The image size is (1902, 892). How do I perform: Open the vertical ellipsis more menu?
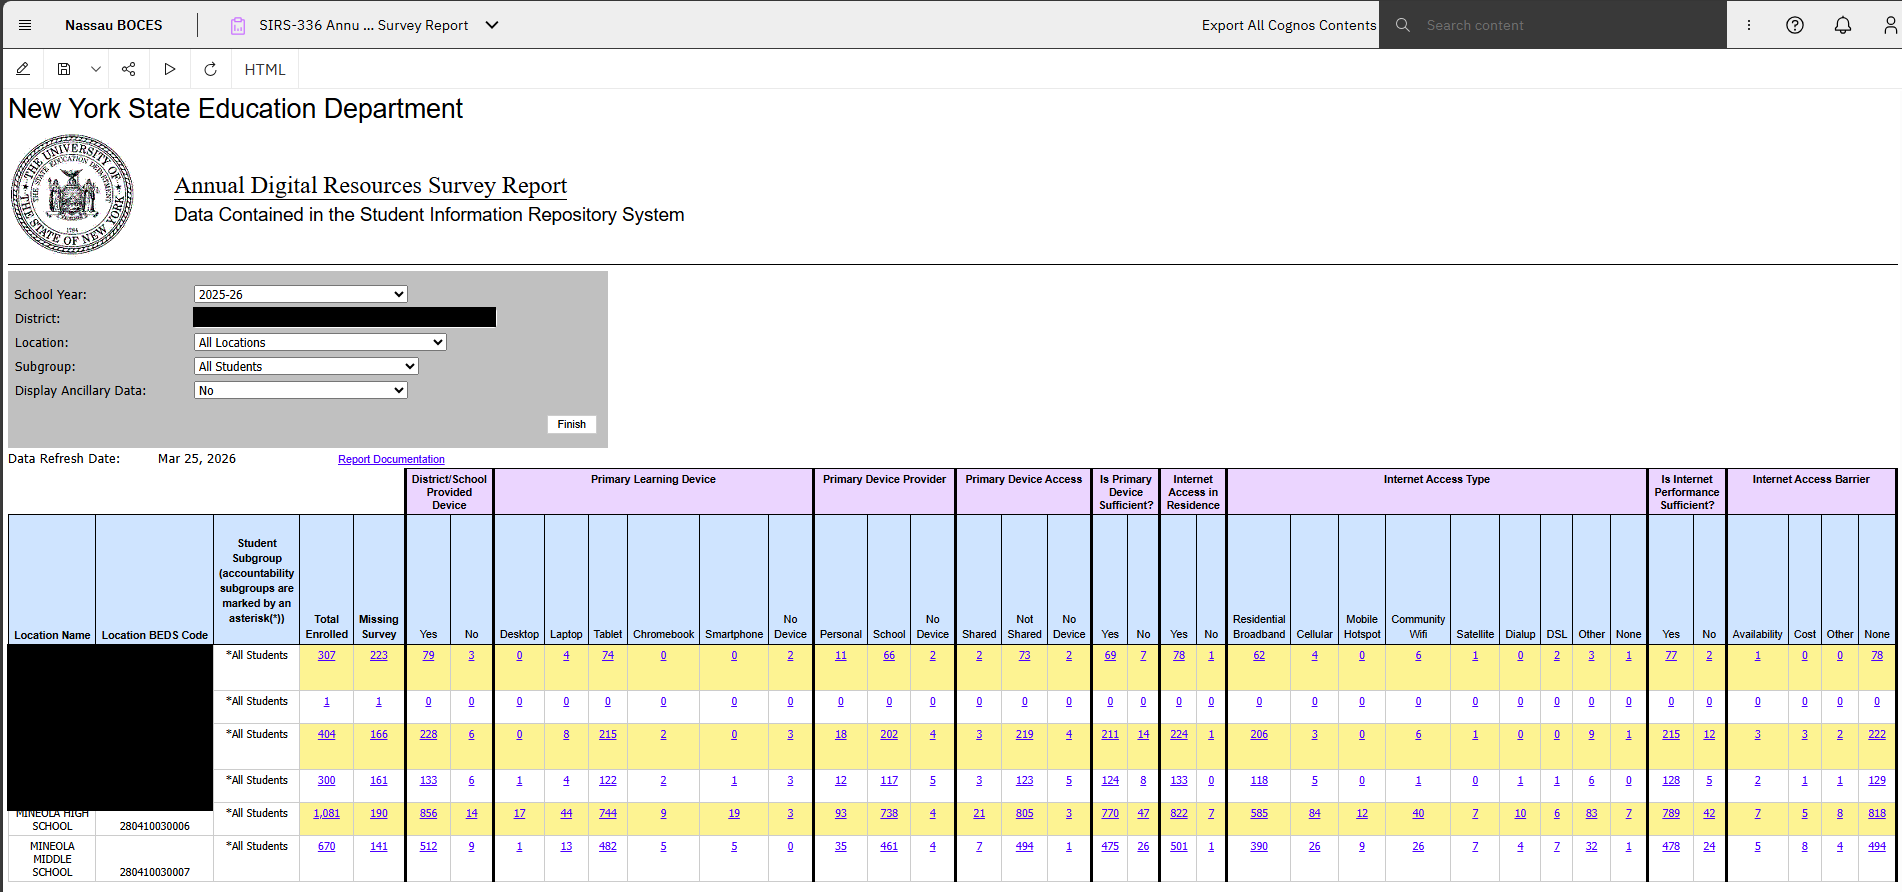click(1749, 25)
